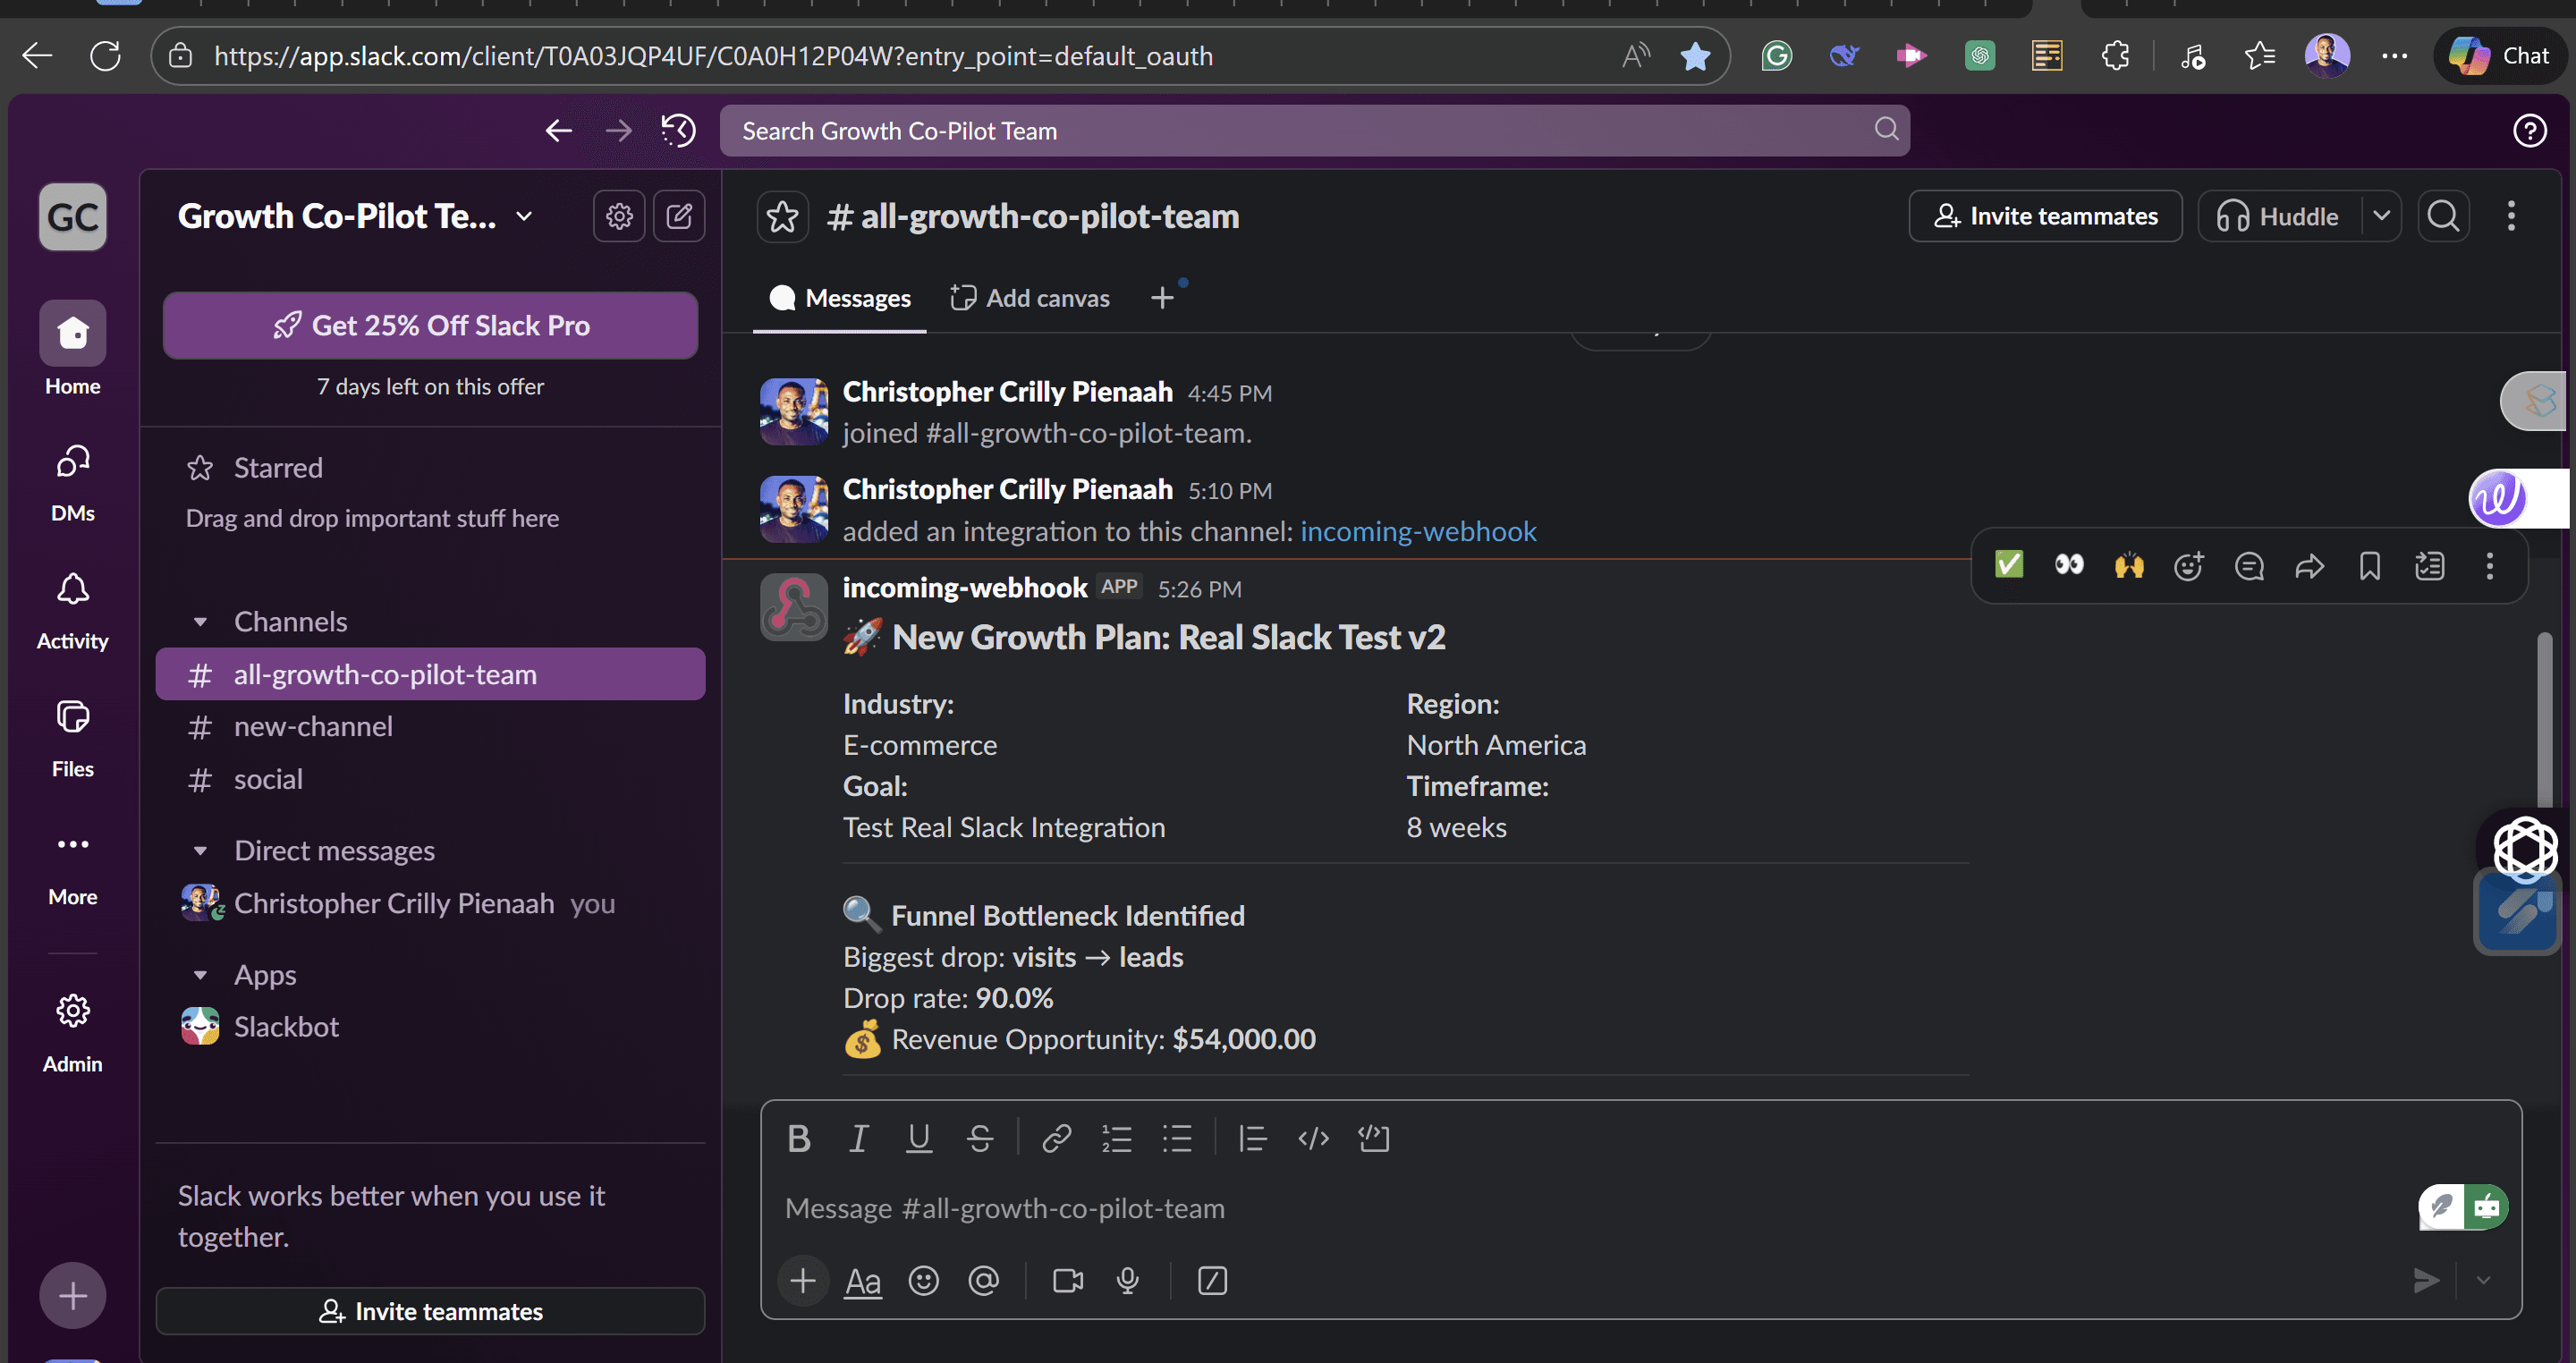Toggle italic formatting in composer

tap(858, 1138)
